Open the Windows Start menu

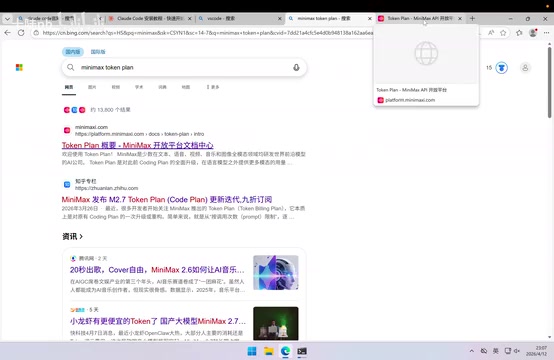pos(252,351)
